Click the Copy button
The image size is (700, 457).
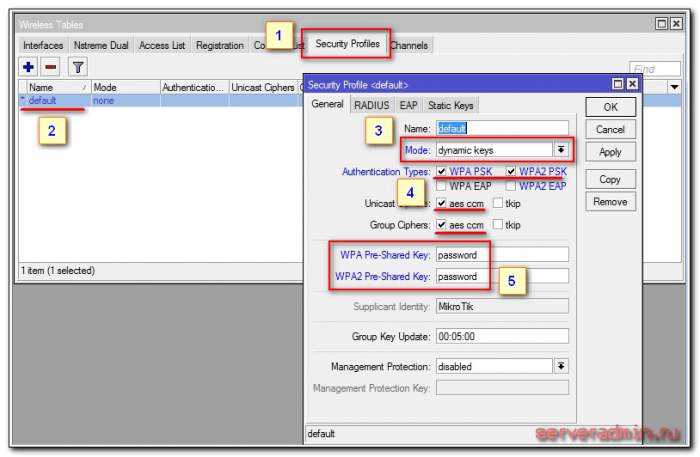click(x=610, y=180)
